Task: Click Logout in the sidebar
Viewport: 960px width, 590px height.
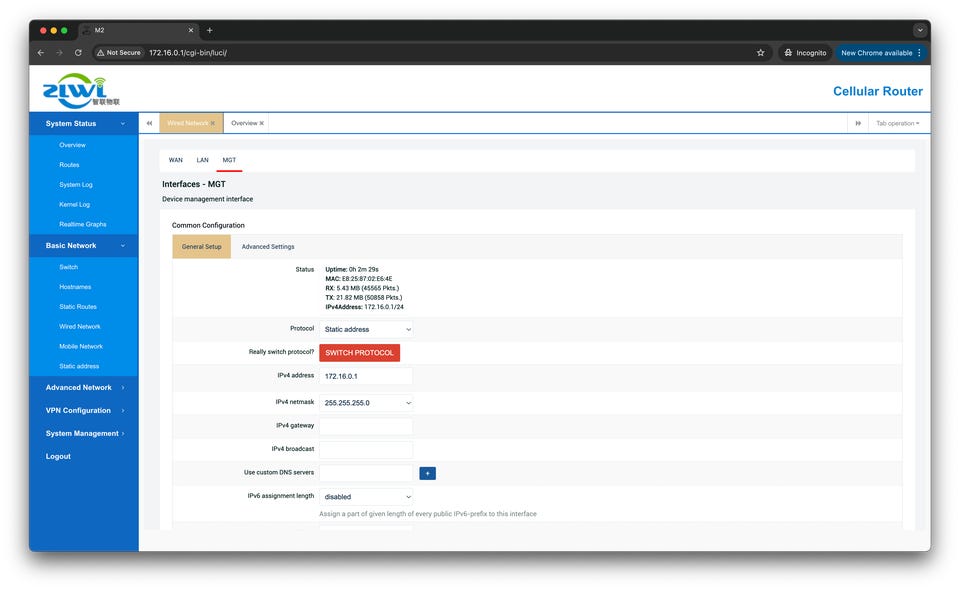Action: (x=58, y=457)
